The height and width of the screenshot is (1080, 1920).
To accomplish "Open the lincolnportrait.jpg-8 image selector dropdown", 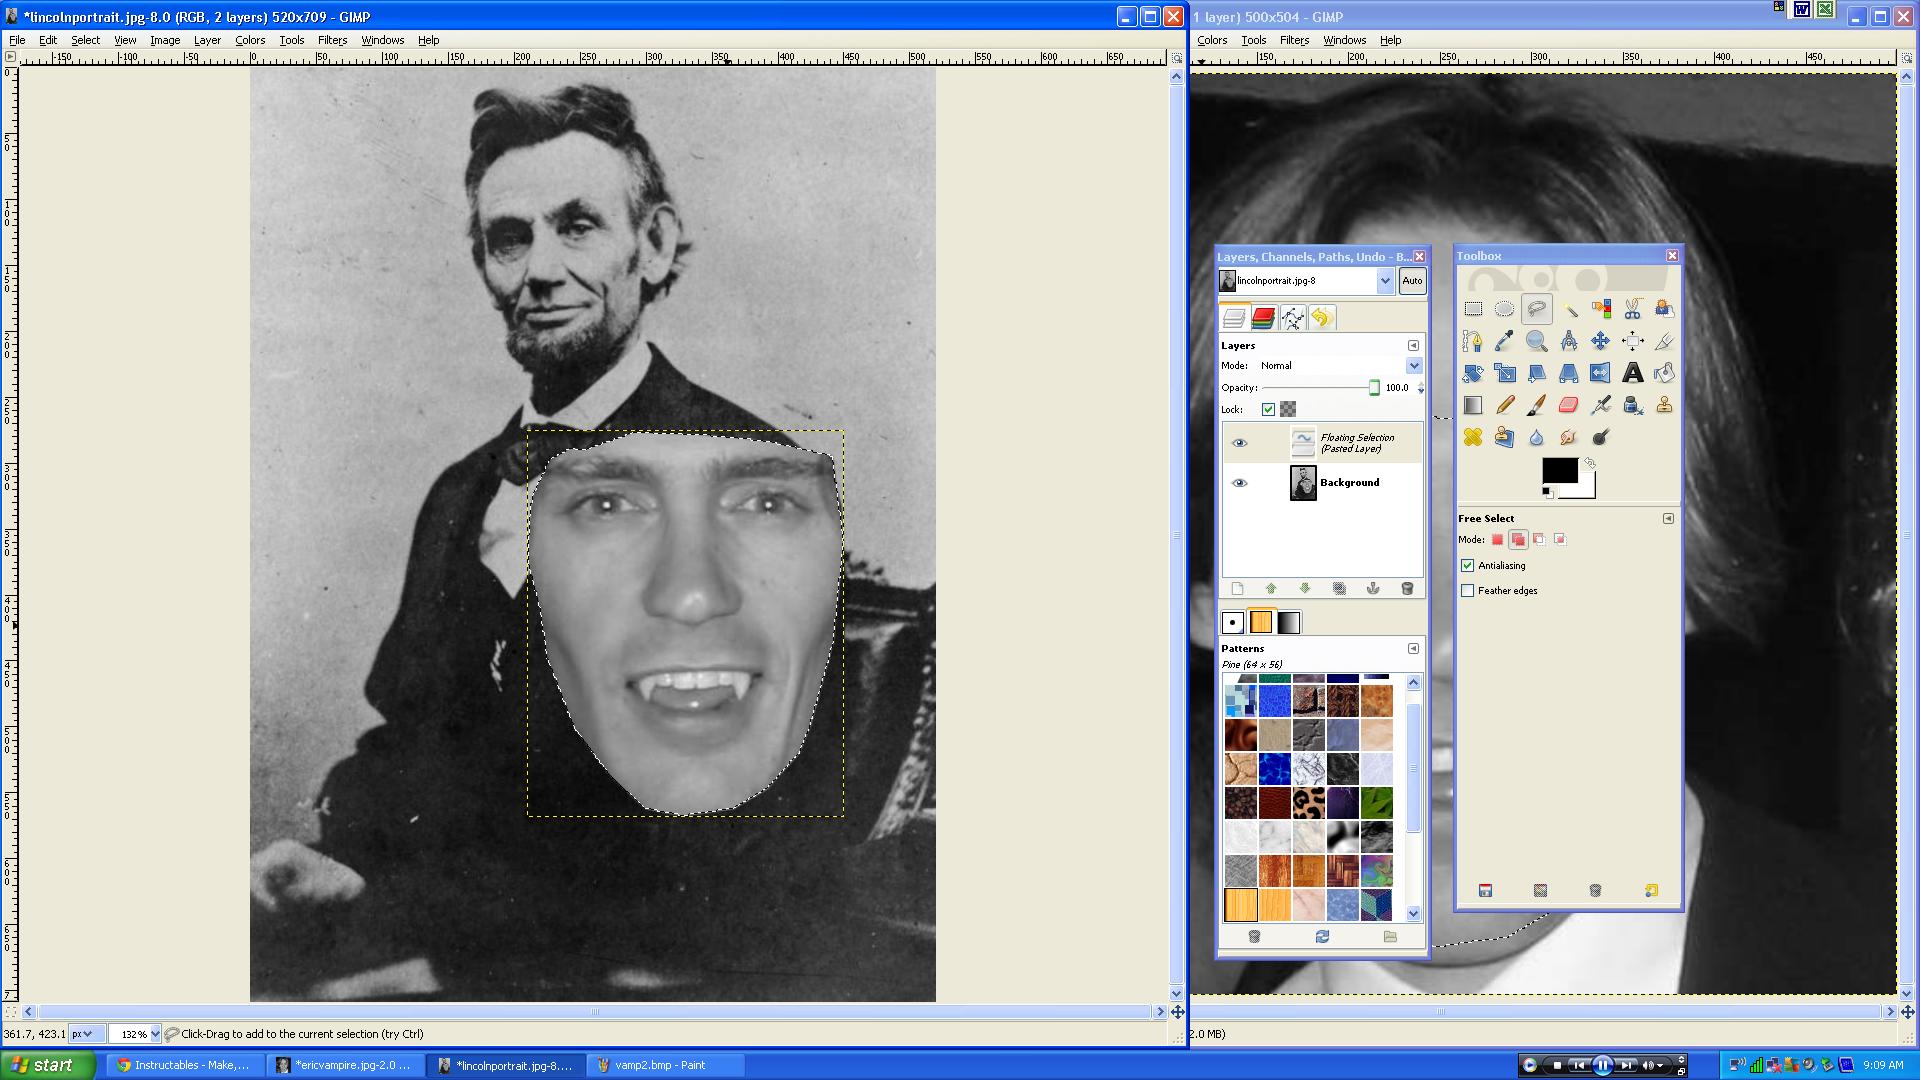I will click(1385, 281).
